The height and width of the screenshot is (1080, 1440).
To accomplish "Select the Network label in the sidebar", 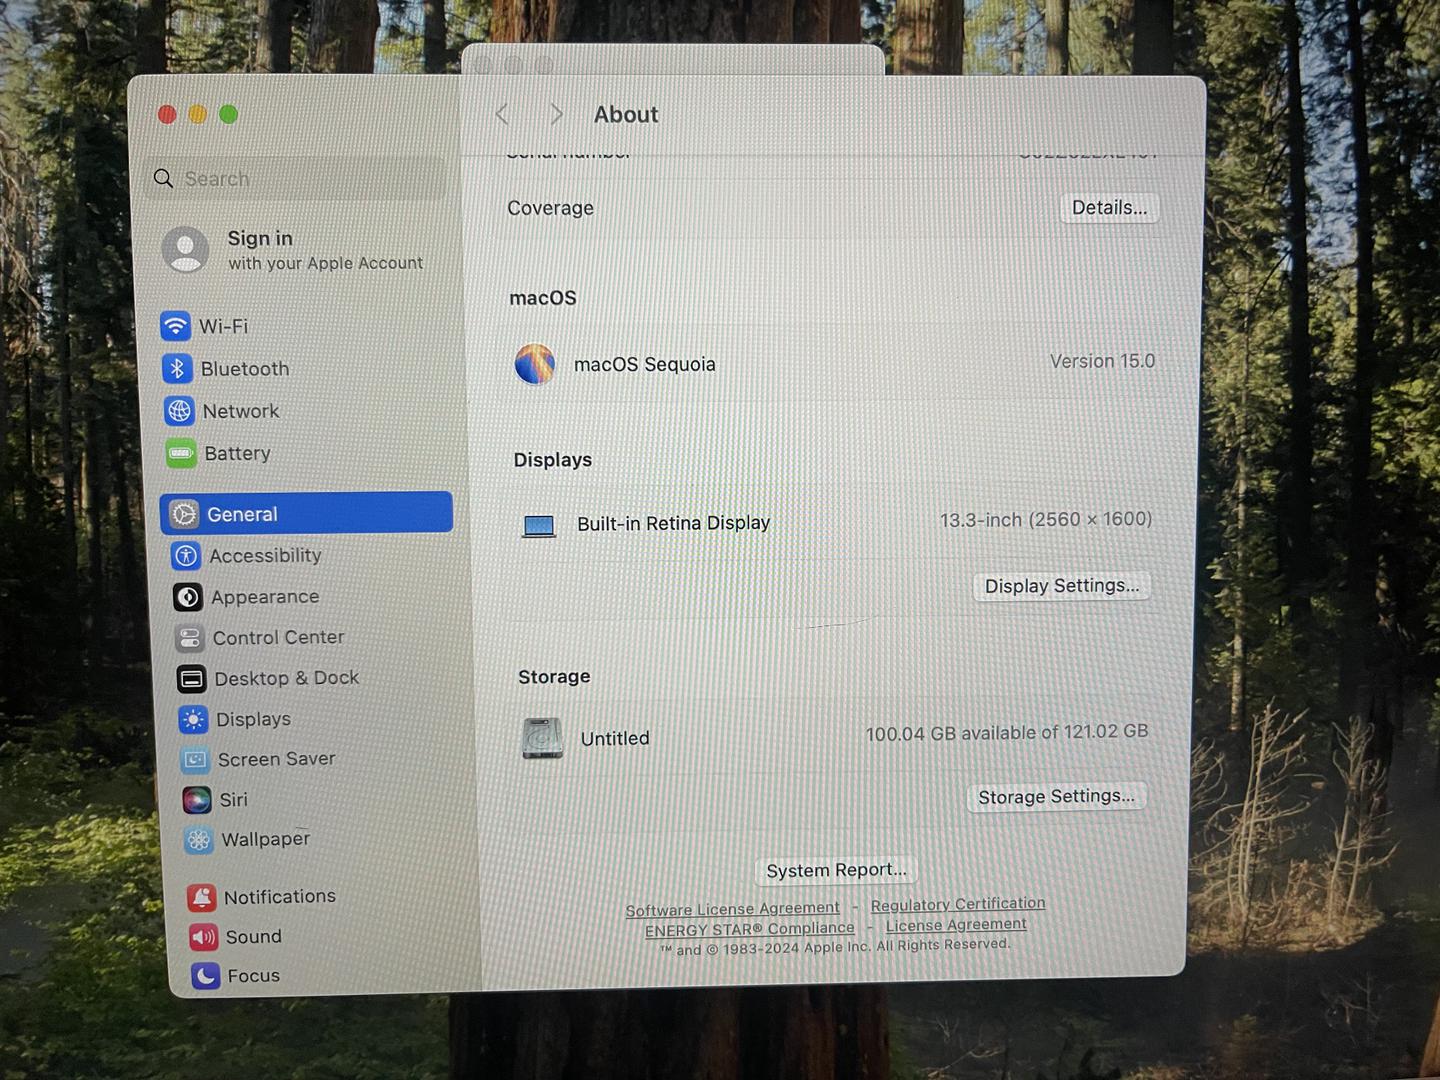I will [241, 411].
